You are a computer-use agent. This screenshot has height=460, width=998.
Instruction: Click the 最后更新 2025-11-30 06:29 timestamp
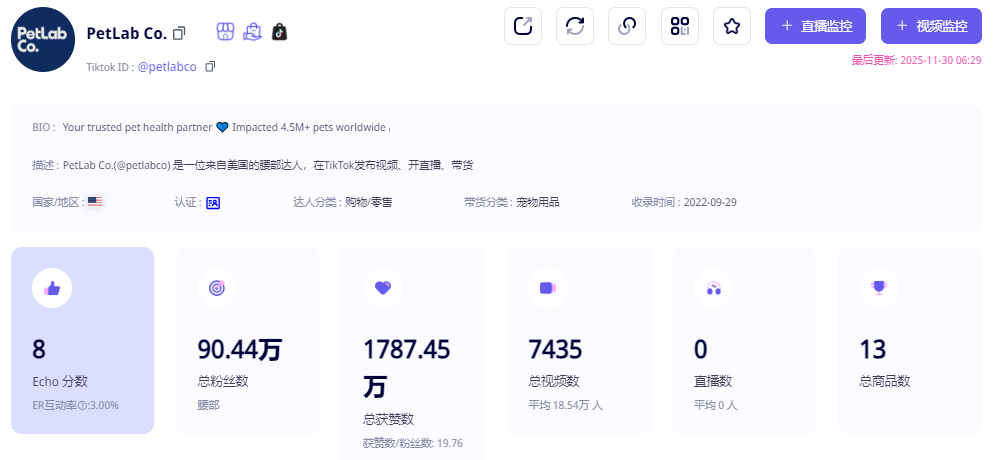pos(917,60)
